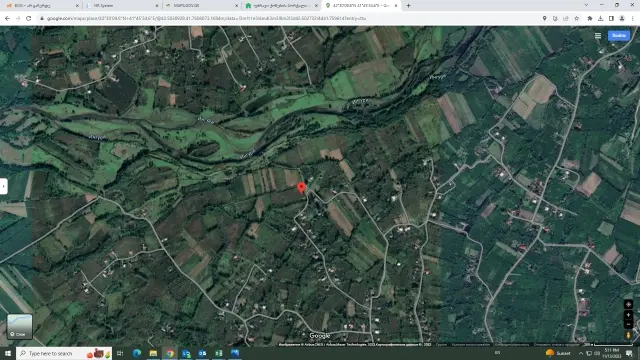640x360 pixels.
Task: Zoom in with the plus button
Action: [x=628, y=315]
